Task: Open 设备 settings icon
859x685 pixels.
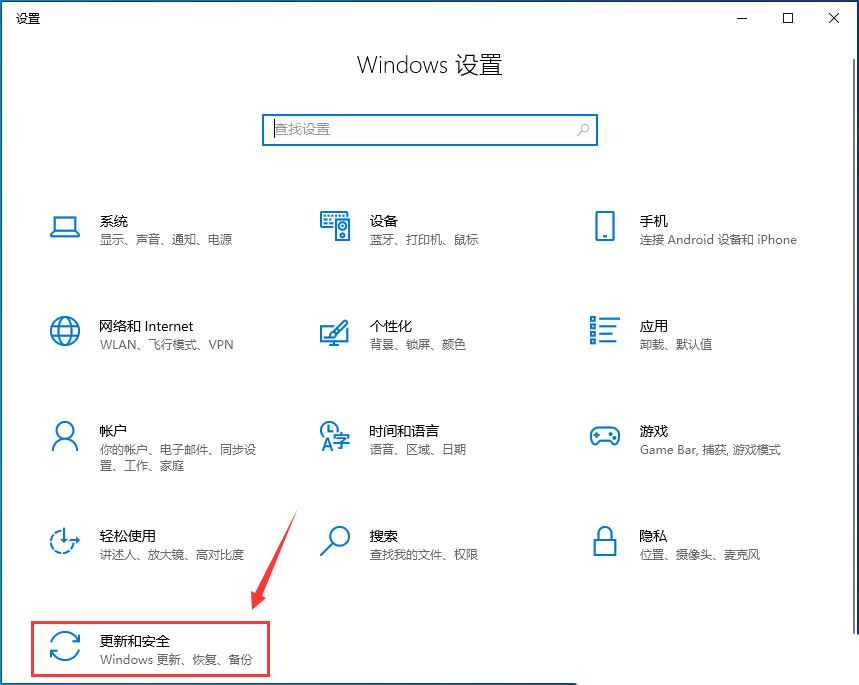Action: pyautogui.click(x=334, y=225)
